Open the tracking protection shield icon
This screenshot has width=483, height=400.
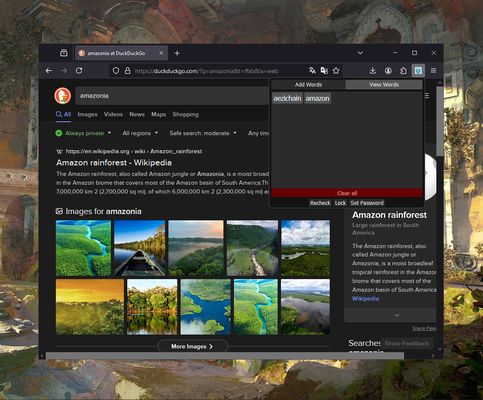116,71
